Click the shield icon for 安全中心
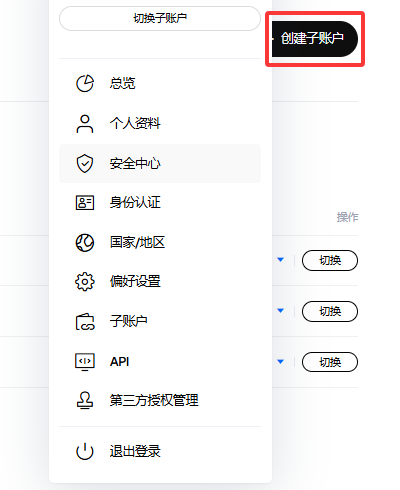The image size is (400, 490). click(85, 163)
